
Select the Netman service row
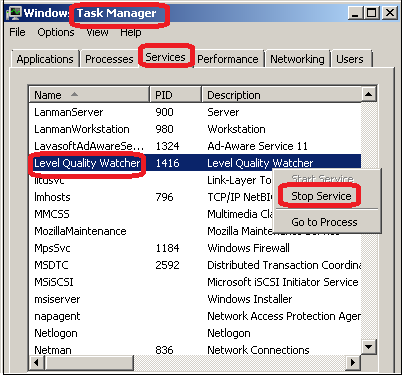[195, 350]
